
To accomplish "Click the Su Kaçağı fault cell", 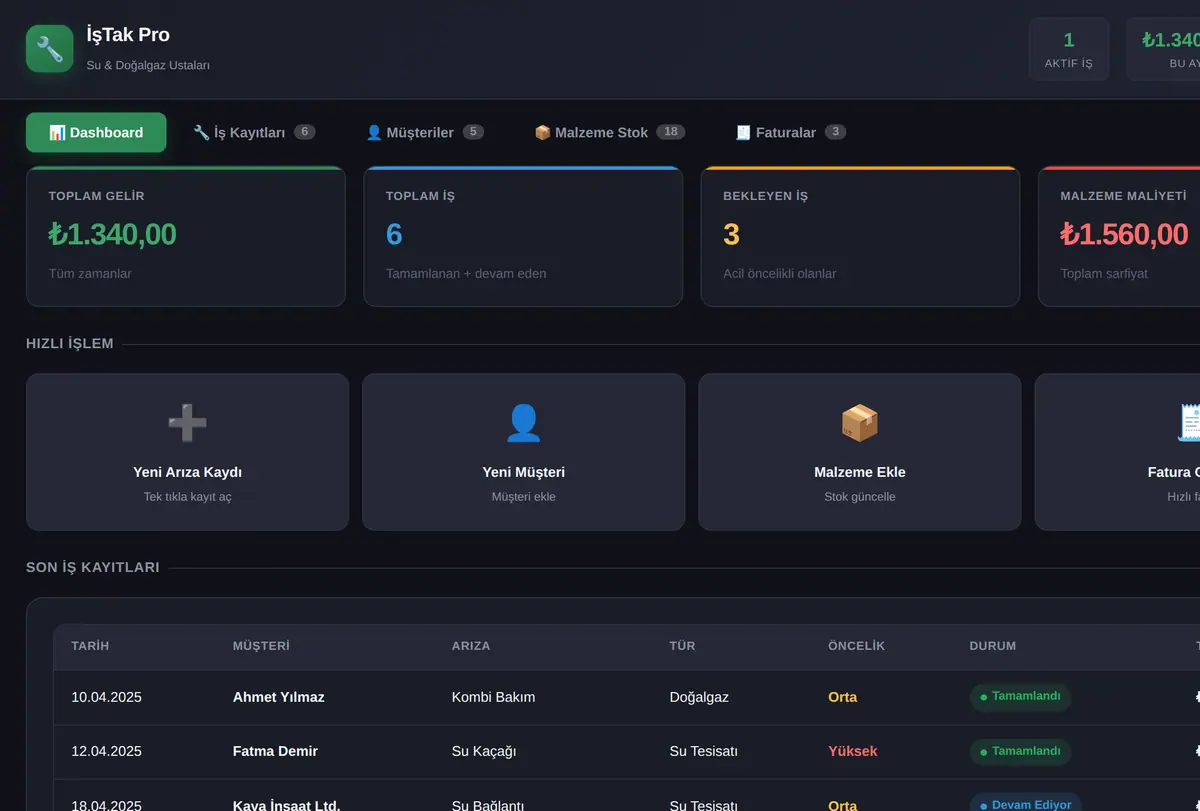I will 484,751.
